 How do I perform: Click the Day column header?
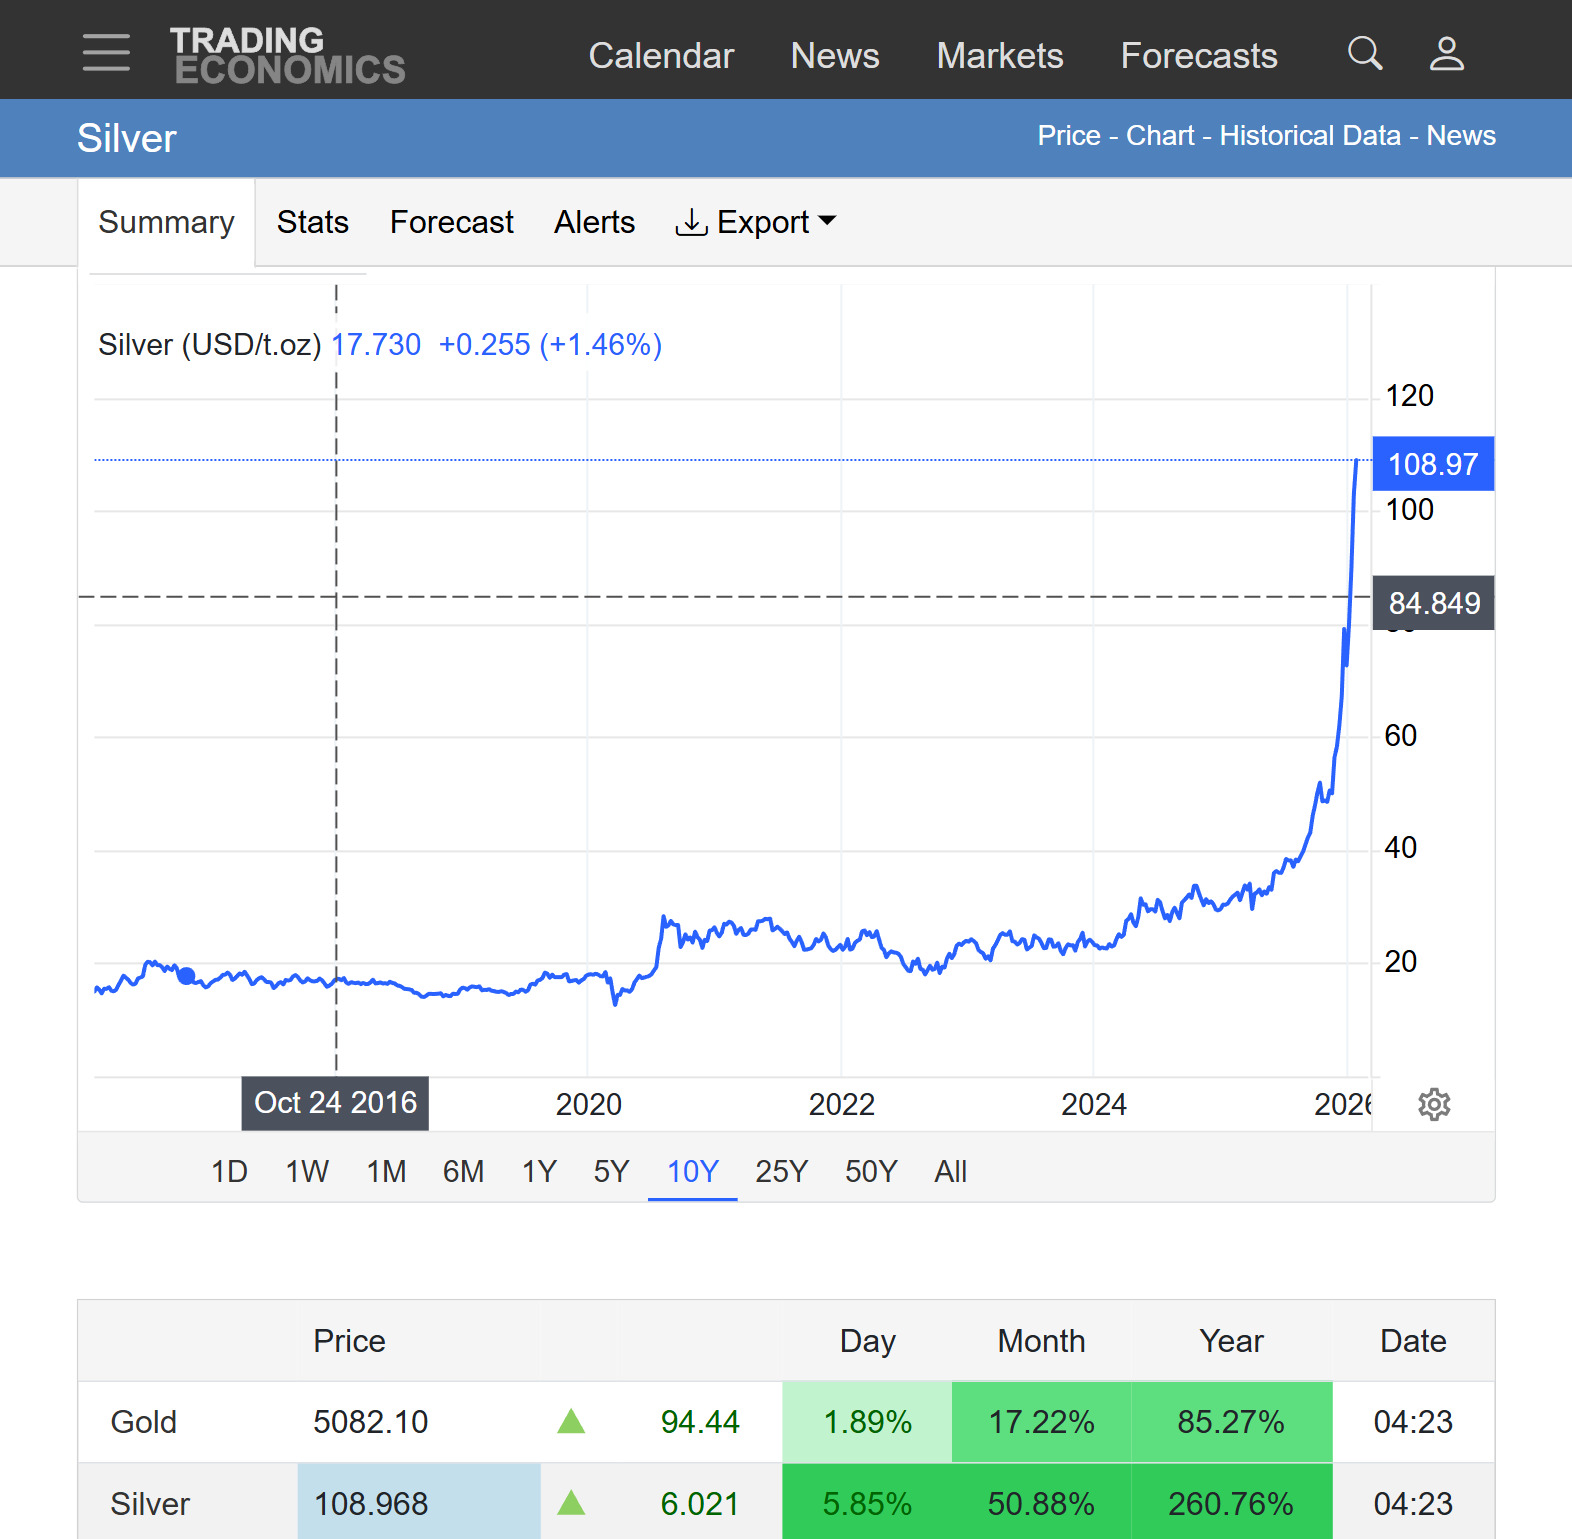(867, 1340)
